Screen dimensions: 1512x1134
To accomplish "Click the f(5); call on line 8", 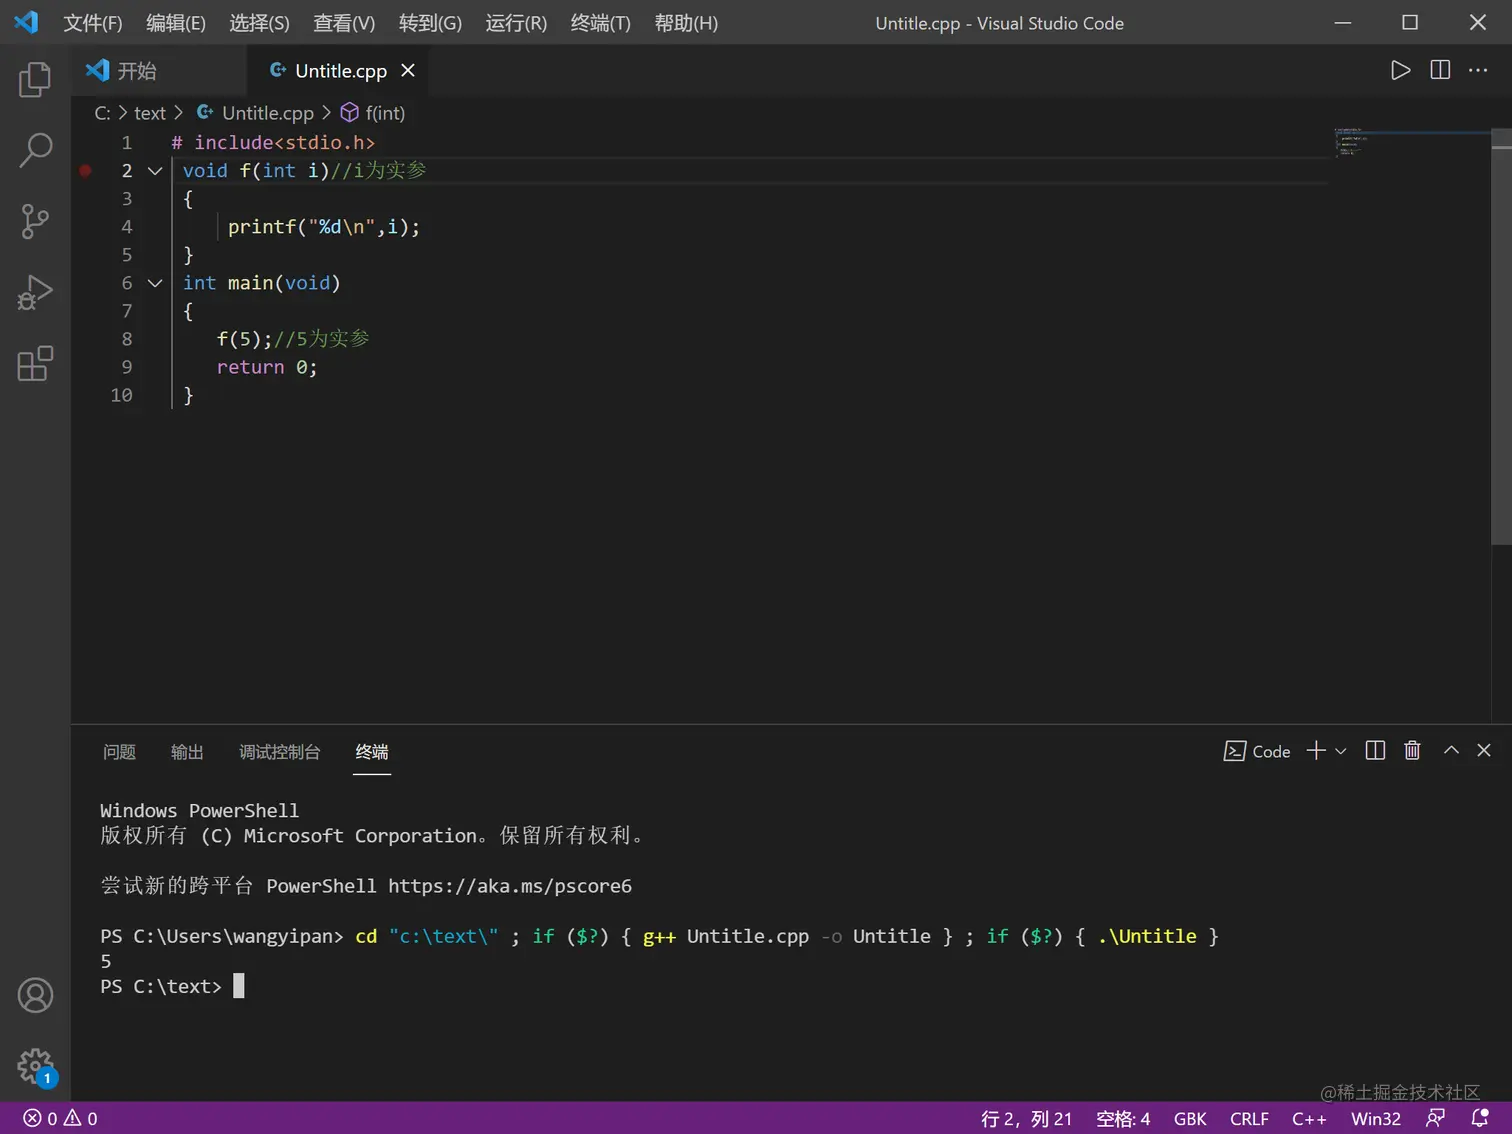I will pyautogui.click(x=244, y=339).
